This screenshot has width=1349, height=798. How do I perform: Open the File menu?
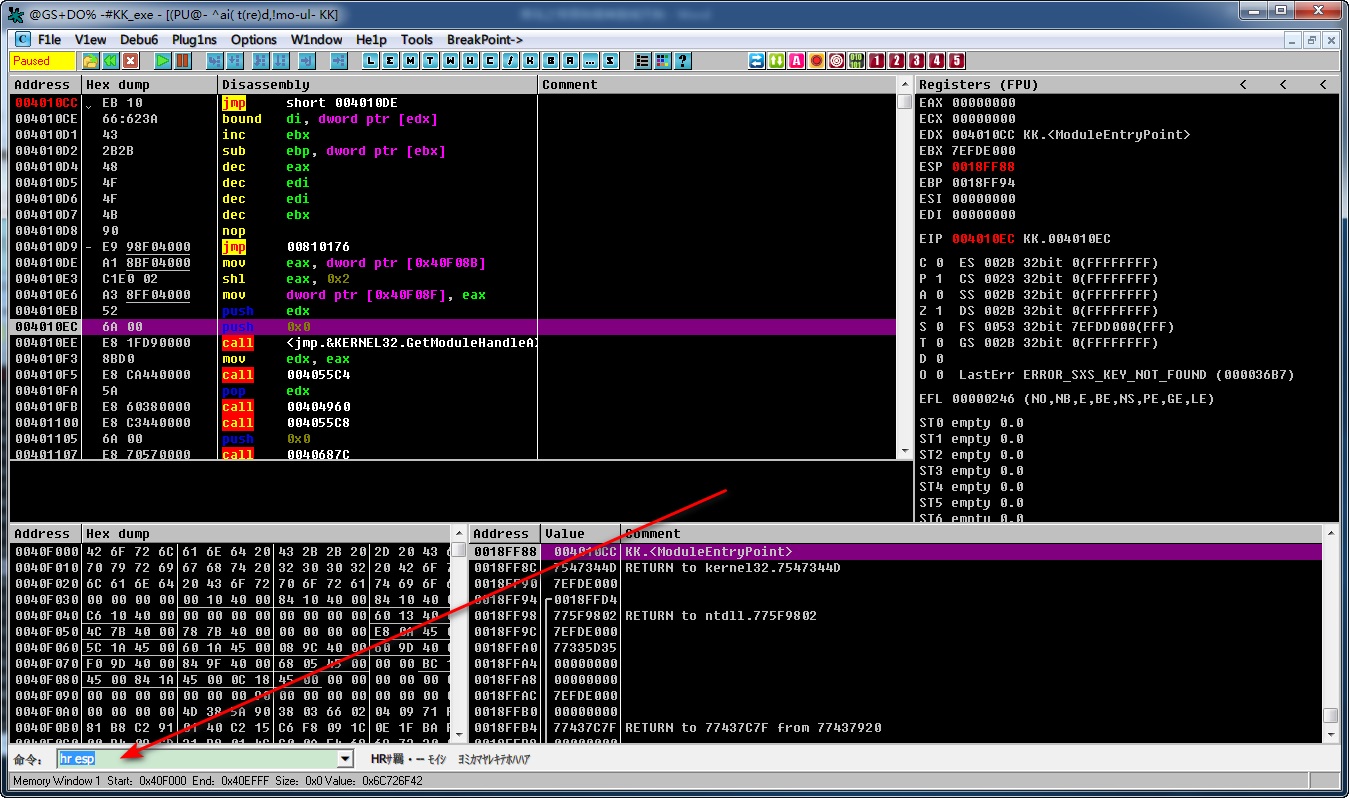pyautogui.click(x=49, y=40)
